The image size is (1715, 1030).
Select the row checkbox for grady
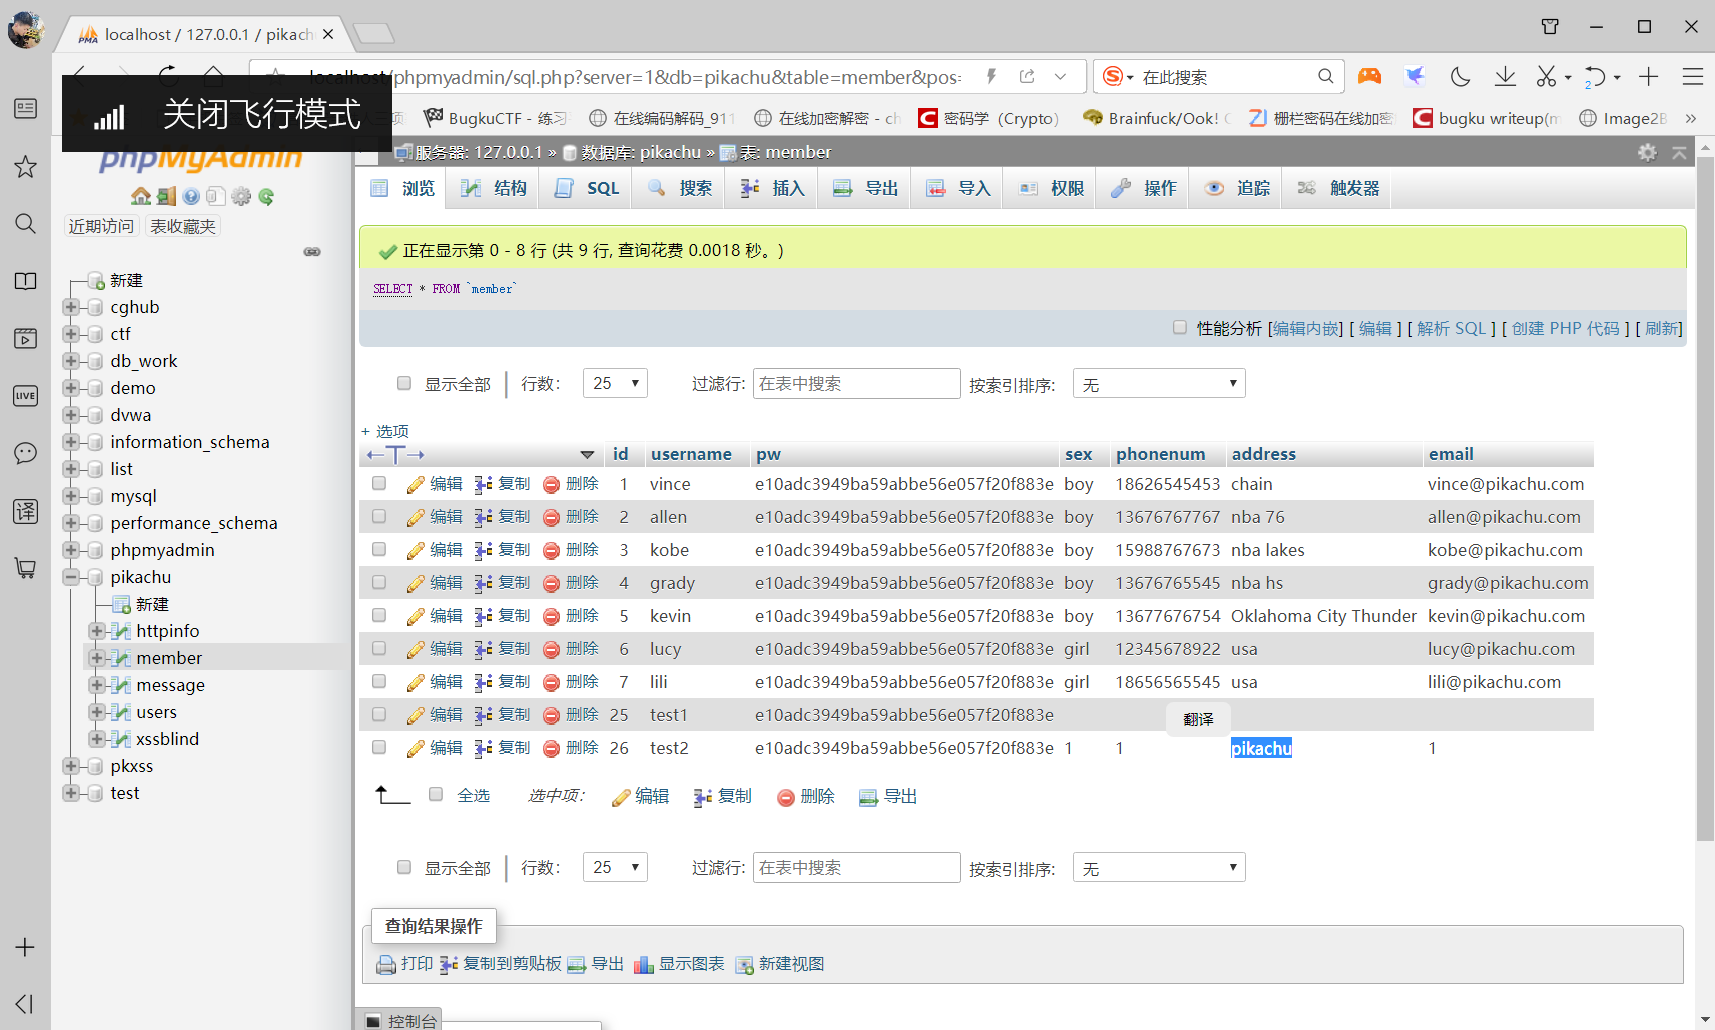379,582
